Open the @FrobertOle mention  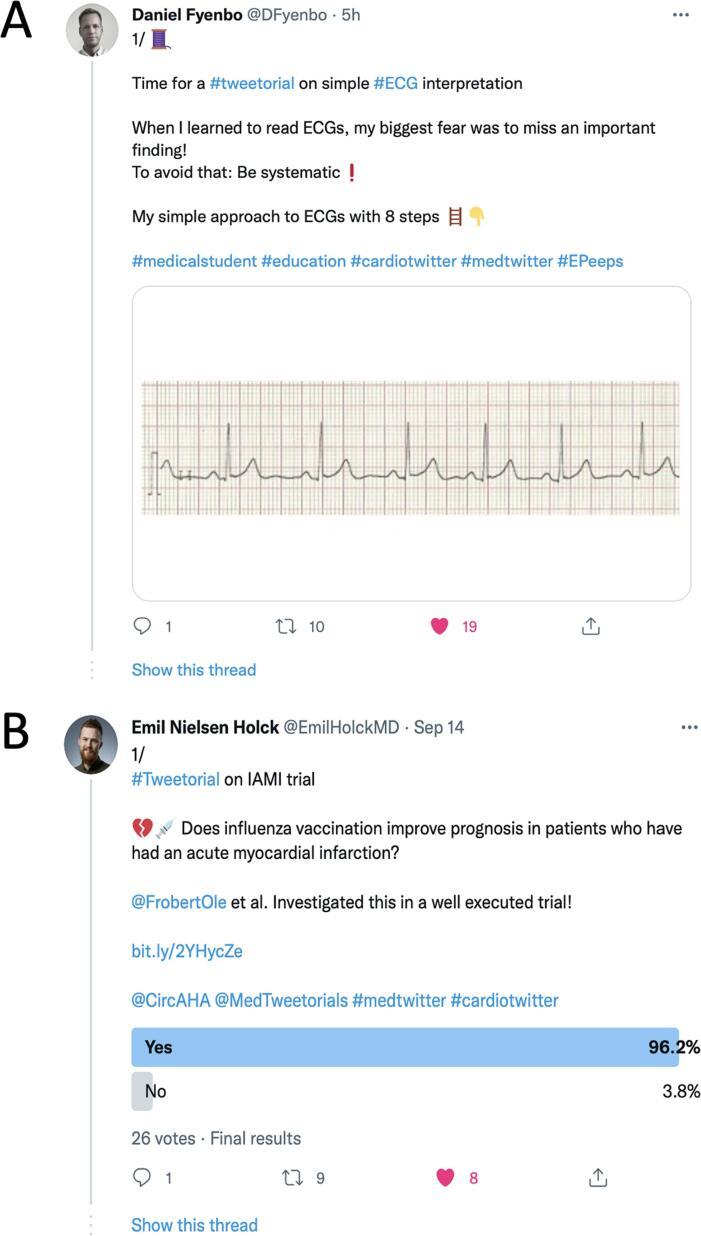179,902
